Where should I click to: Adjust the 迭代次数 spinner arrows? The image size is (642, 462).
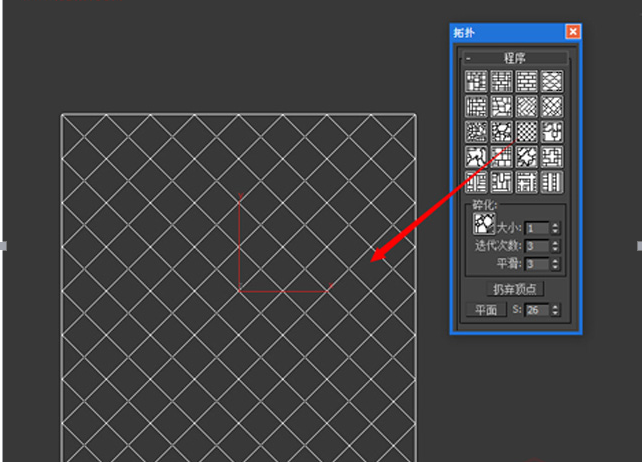pyautogui.click(x=555, y=246)
